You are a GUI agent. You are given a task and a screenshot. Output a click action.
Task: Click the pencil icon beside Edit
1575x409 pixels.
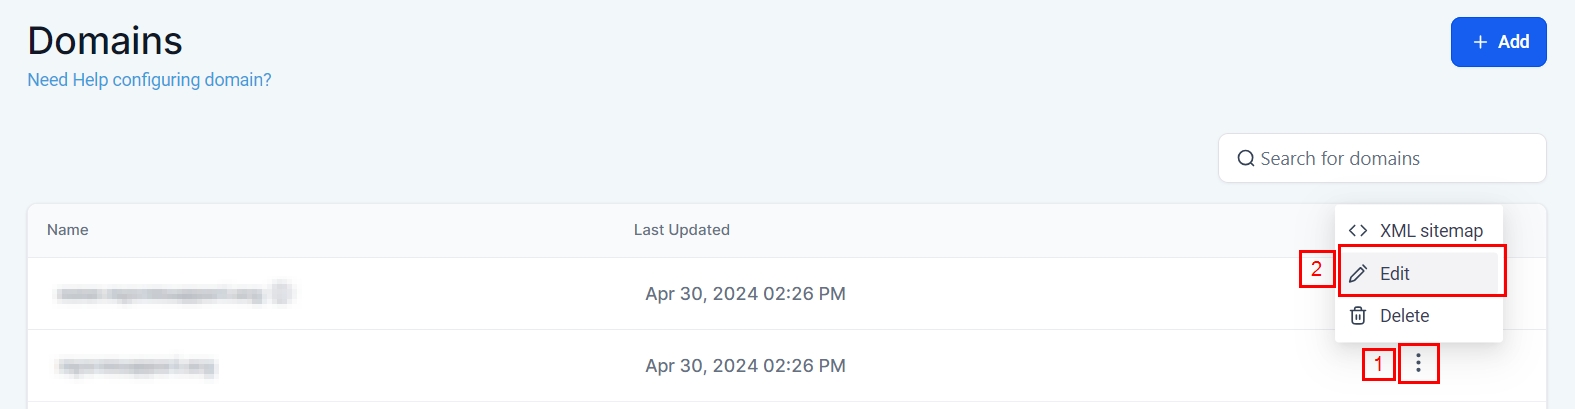click(1358, 274)
